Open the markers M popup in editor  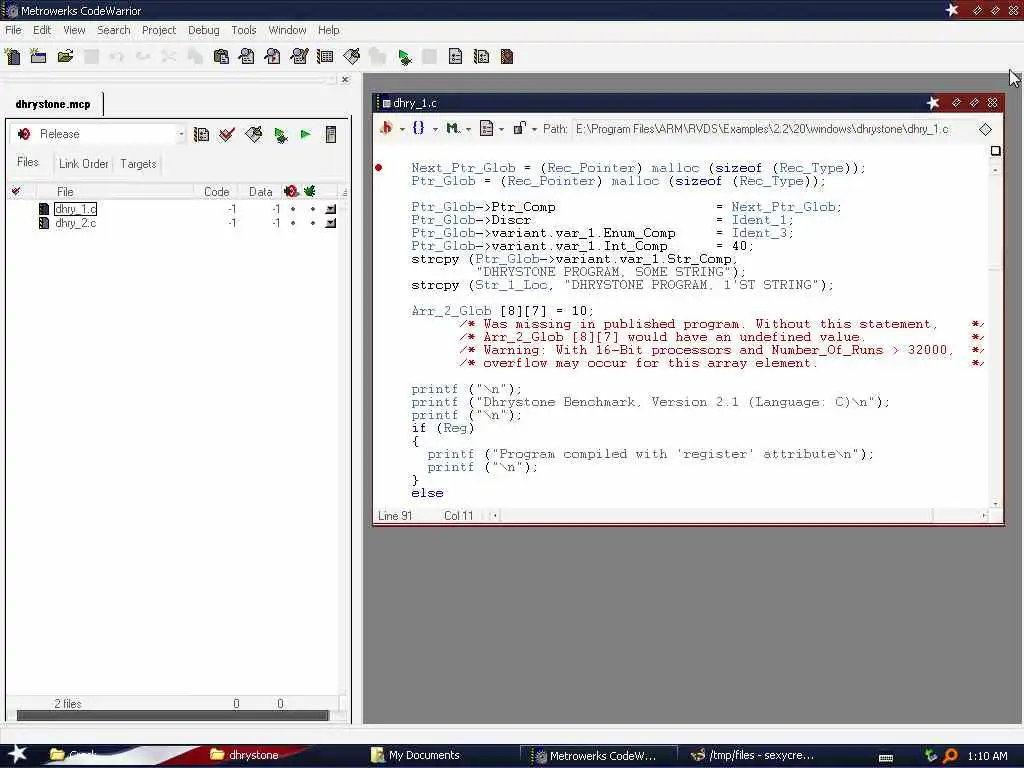pyautogui.click(x=453, y=128)
